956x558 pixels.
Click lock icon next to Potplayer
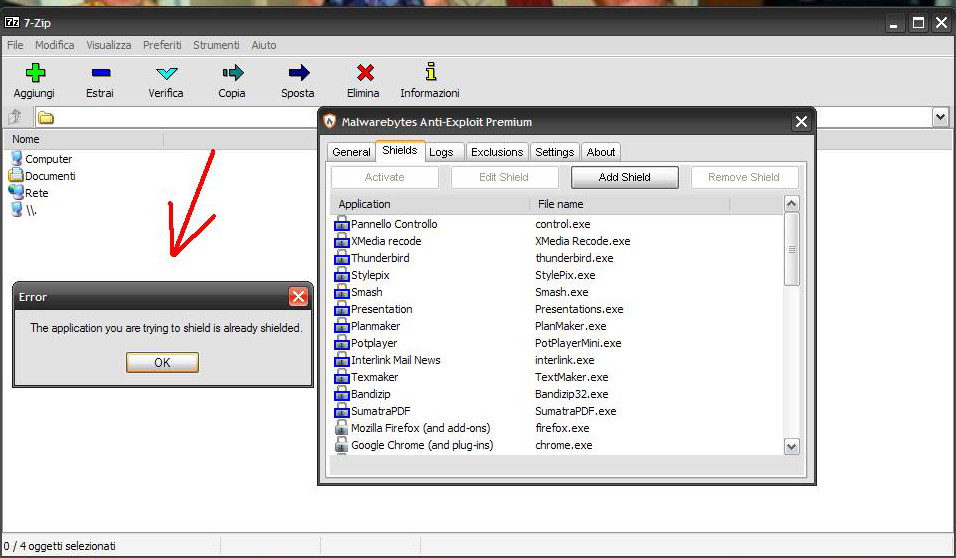(341, 343)
